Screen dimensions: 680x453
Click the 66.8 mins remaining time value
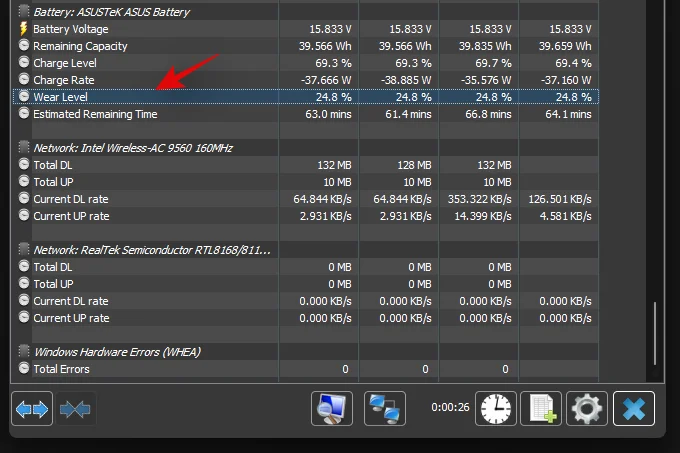tap(488, 114)
